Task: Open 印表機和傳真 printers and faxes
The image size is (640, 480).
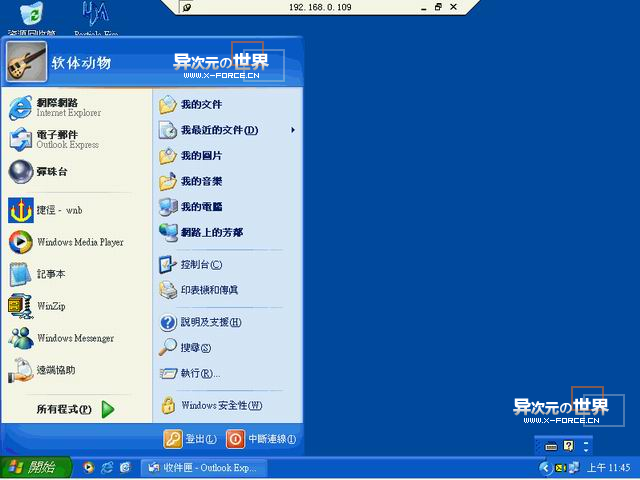Action: 227,290
